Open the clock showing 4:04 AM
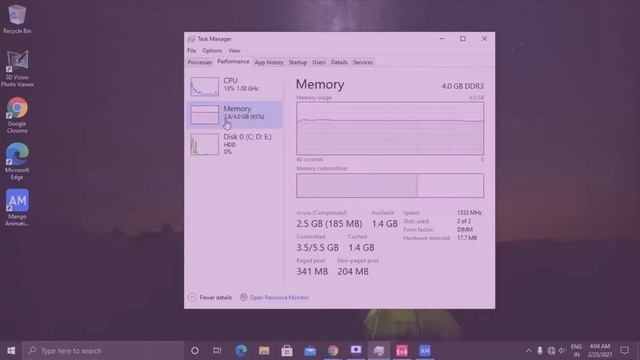This screenshot has height=360, width=640. [x=600, y=351]
